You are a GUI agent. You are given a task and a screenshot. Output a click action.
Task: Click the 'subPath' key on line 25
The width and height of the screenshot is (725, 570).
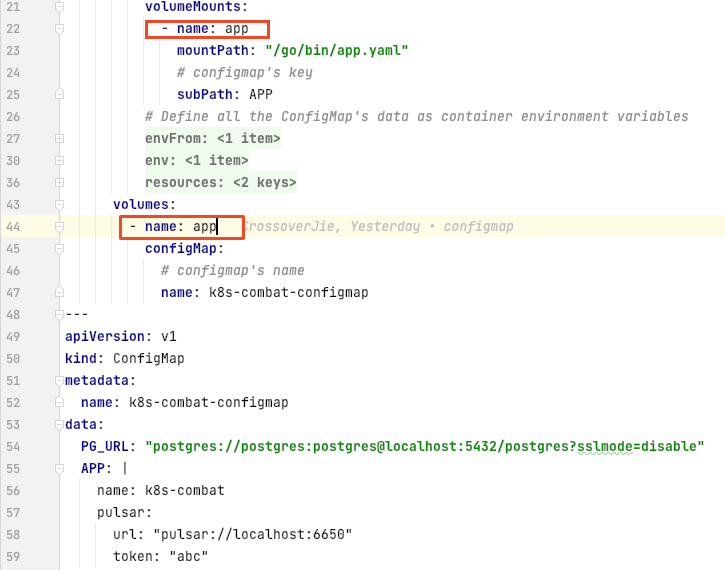204,94
